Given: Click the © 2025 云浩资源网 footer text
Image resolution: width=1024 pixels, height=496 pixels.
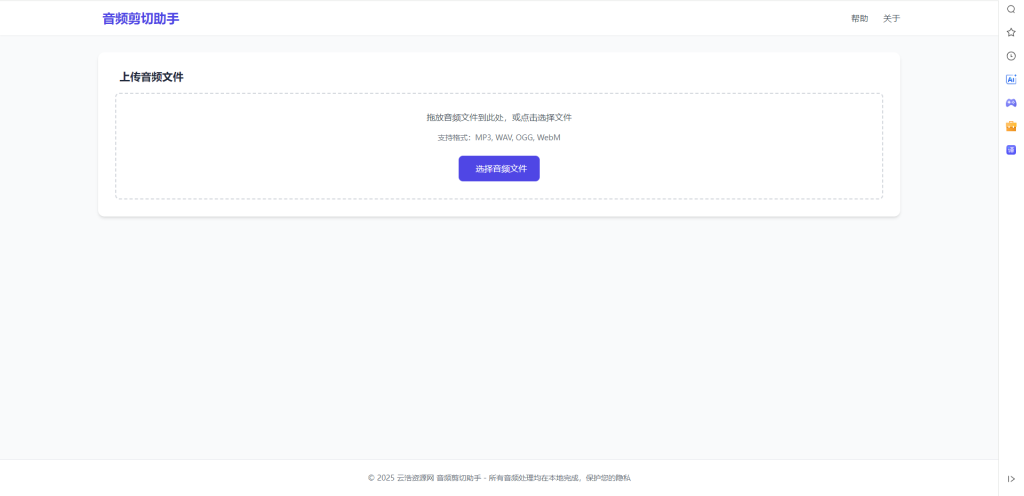Looking at the screenshot, I should tap(499, 478).
